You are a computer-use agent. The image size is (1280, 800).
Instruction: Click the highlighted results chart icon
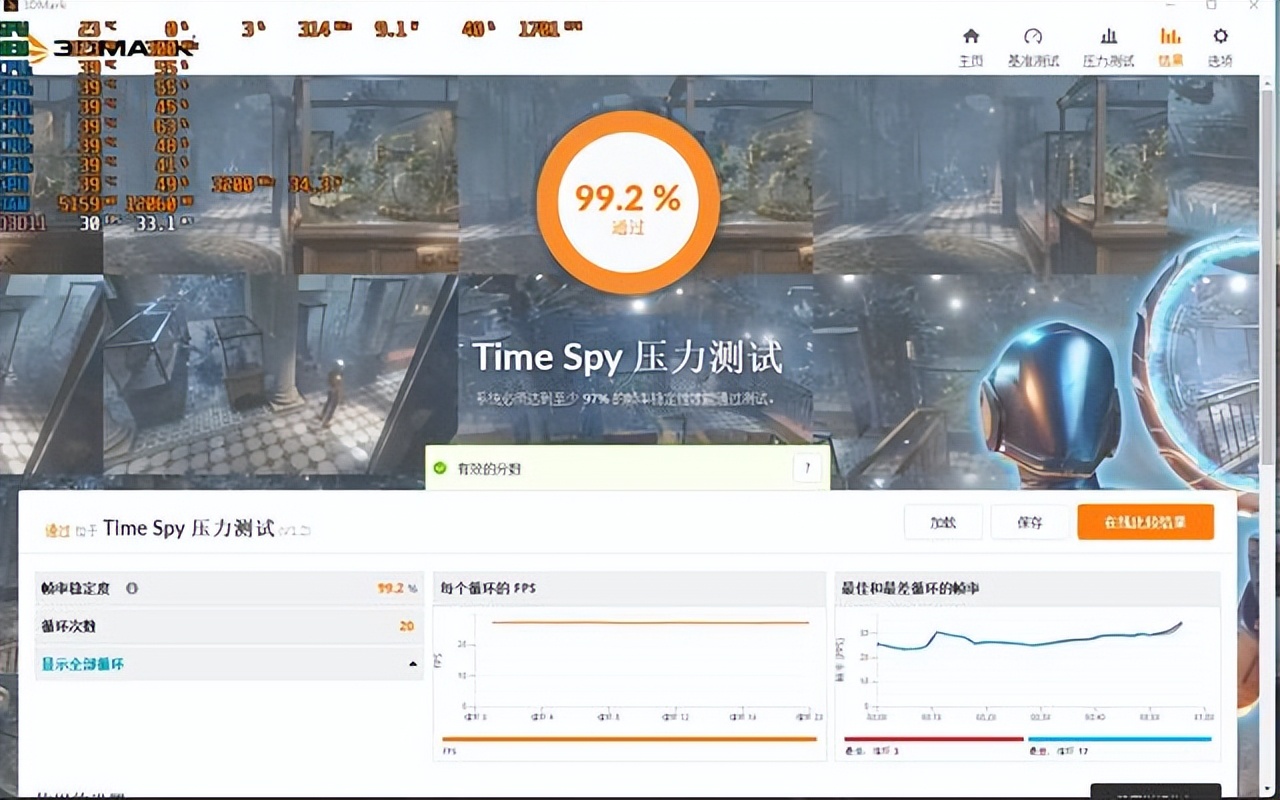[1170, 45]
